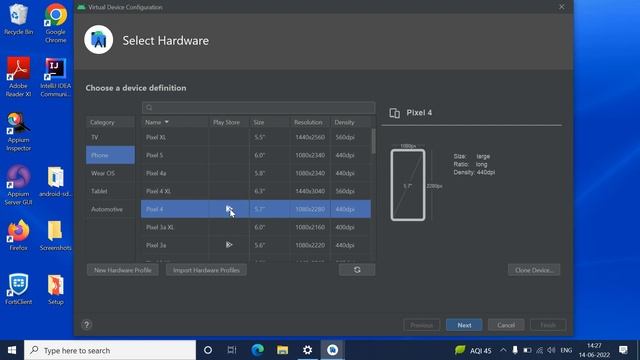Sort by Name column header
Image resolution: width=640 pixels, height=360 pixels.
[175, 122]
